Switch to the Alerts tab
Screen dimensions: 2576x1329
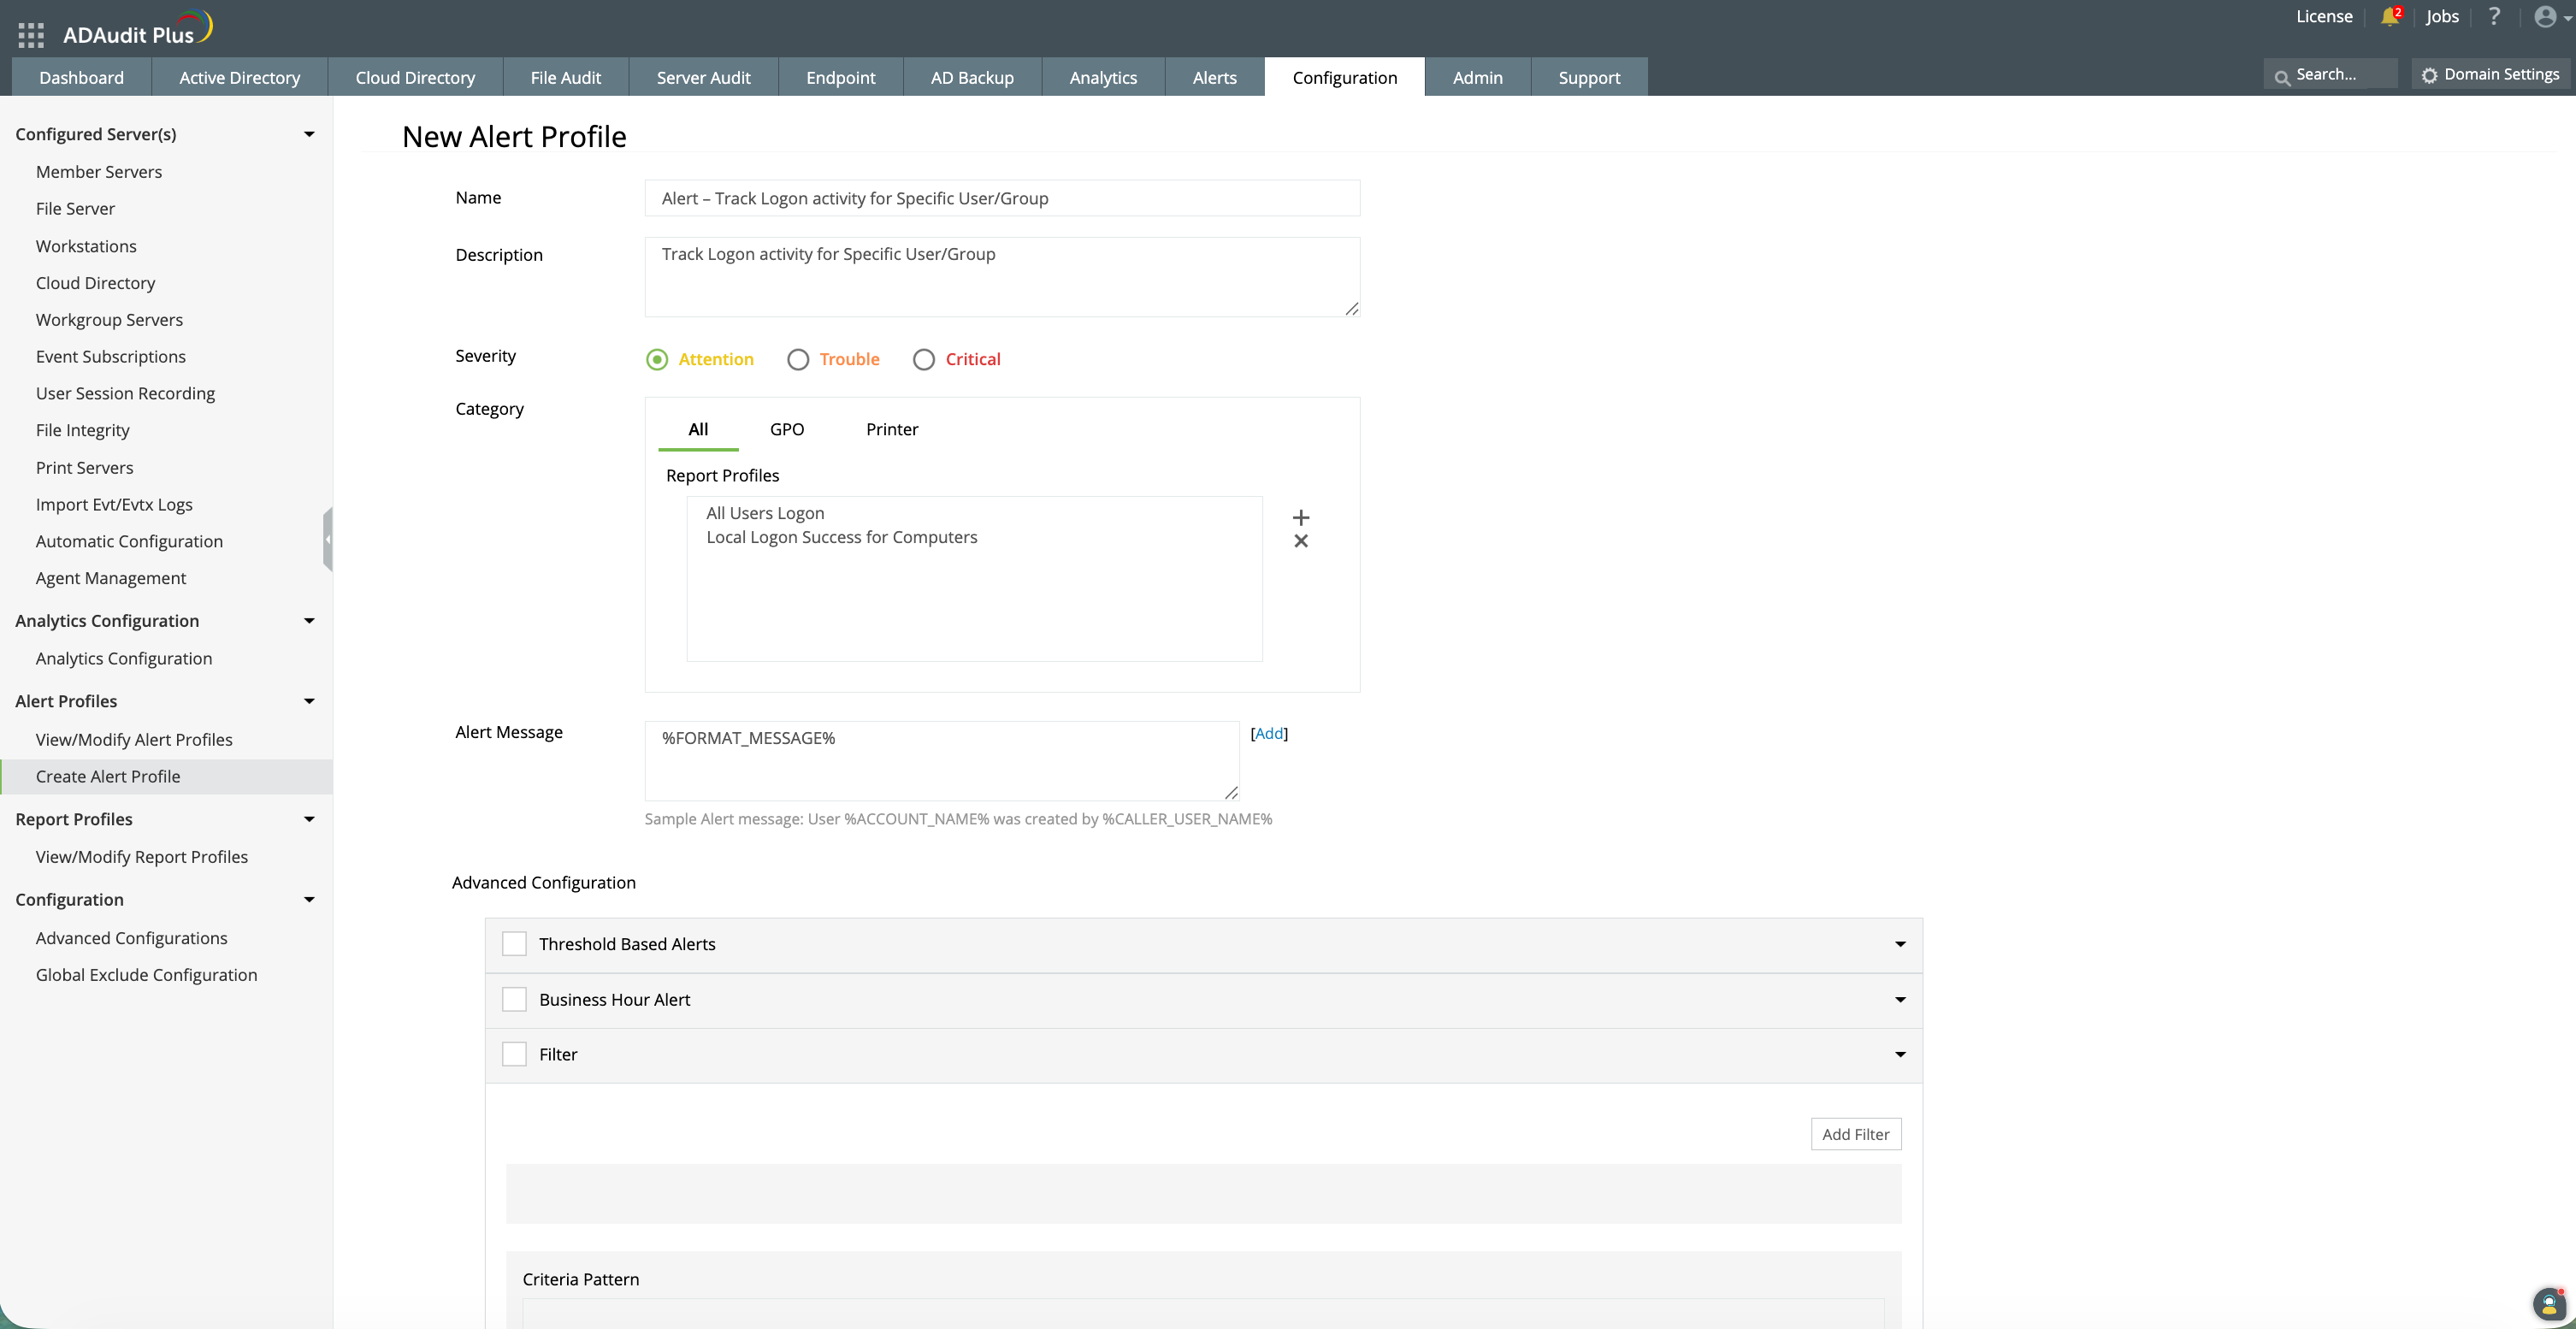[1214, 78]
